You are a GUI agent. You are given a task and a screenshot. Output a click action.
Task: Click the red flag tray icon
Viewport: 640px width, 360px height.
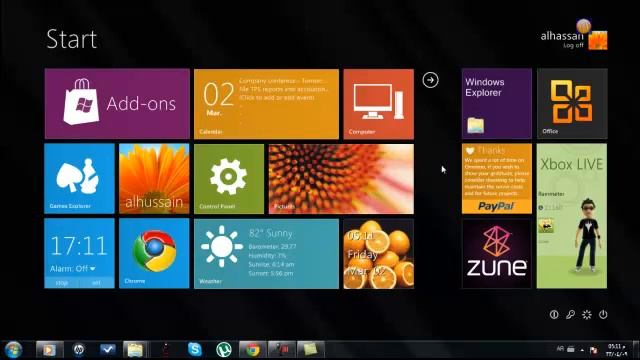[x=593, y=350]
